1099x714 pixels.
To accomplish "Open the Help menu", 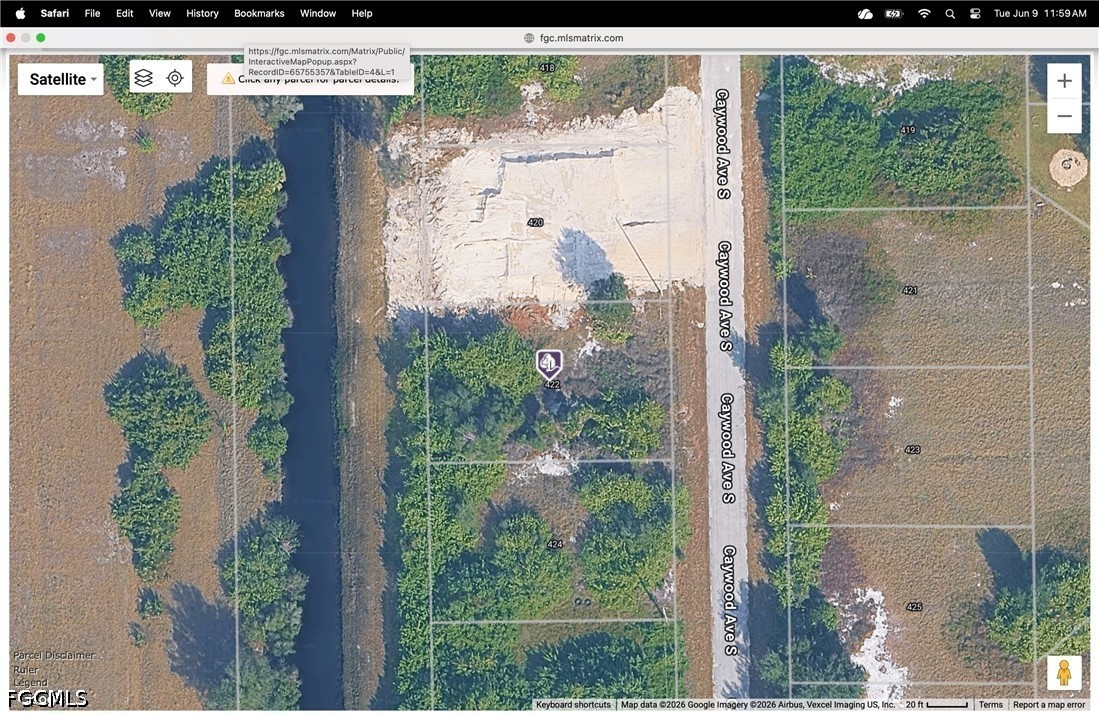I will pos(362,13).
